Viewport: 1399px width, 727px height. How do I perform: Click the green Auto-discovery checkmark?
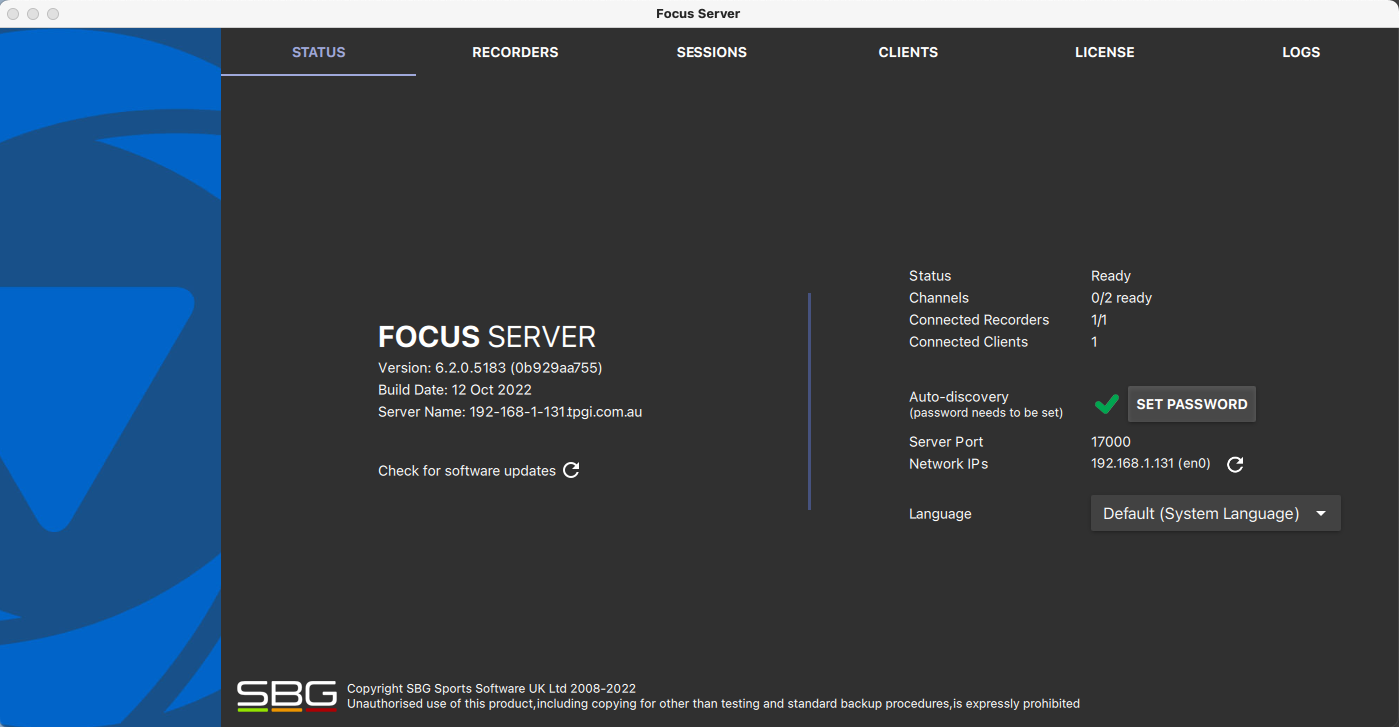pos(1106,404)
